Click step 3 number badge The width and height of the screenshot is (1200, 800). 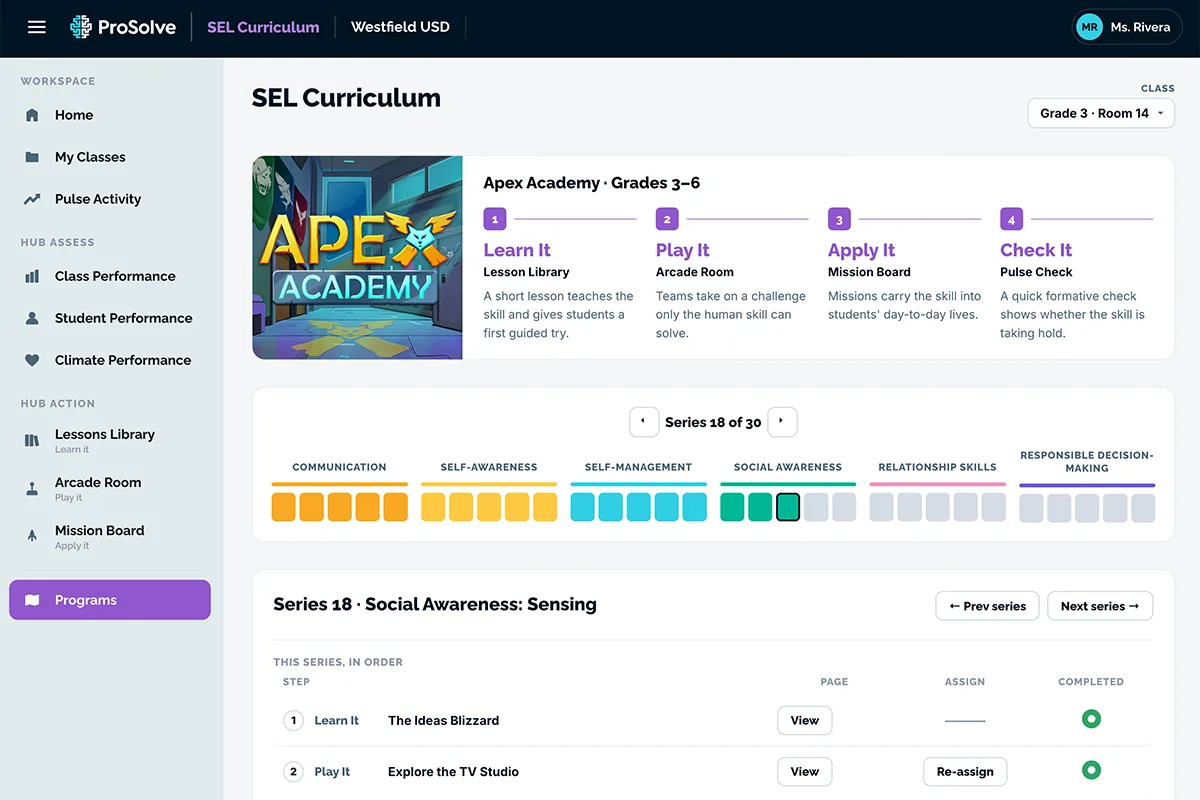point(839,219)
